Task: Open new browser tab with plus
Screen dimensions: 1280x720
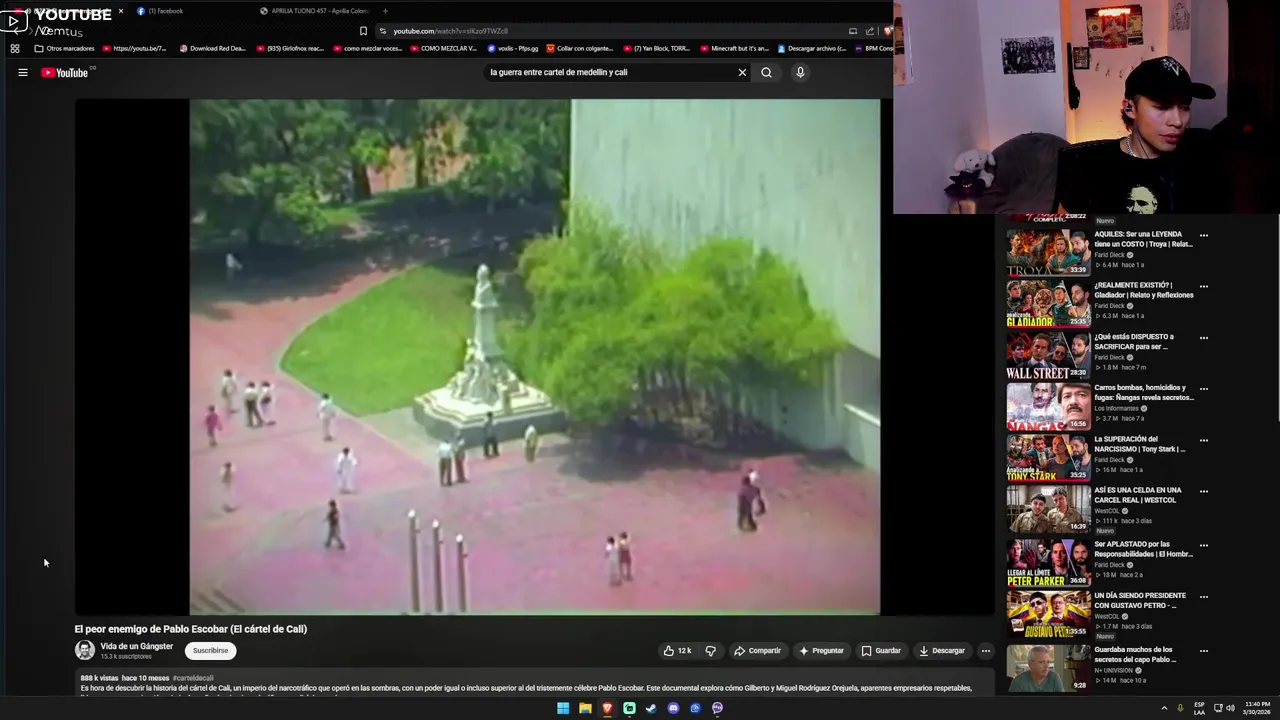Action: [385, 11]
